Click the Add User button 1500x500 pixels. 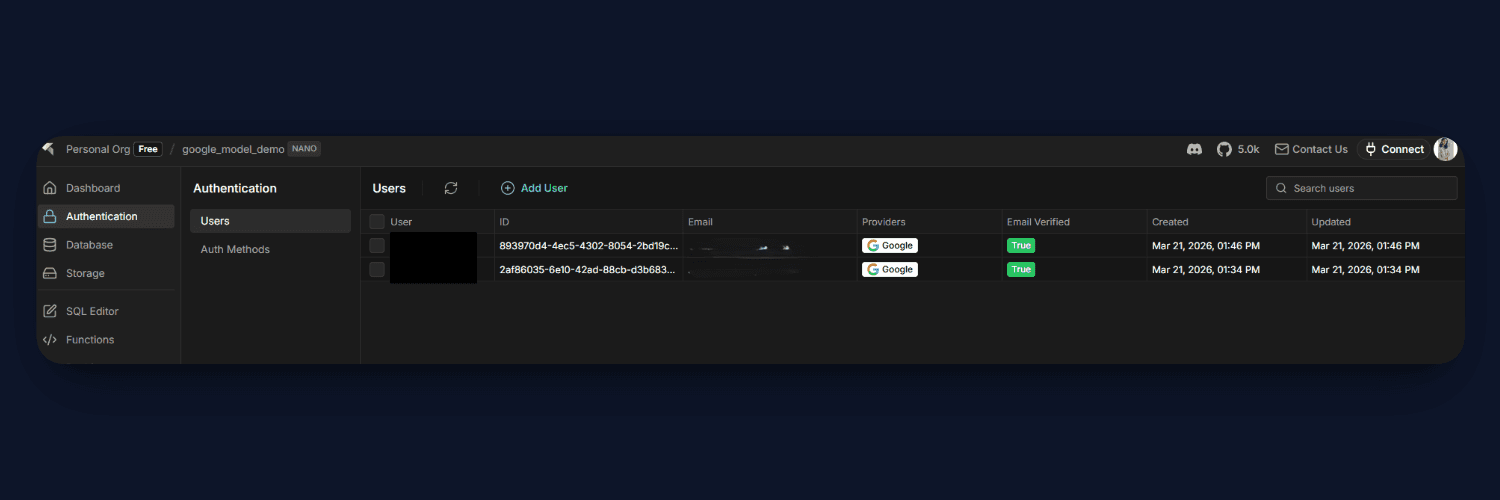click(x=534, y=188)
